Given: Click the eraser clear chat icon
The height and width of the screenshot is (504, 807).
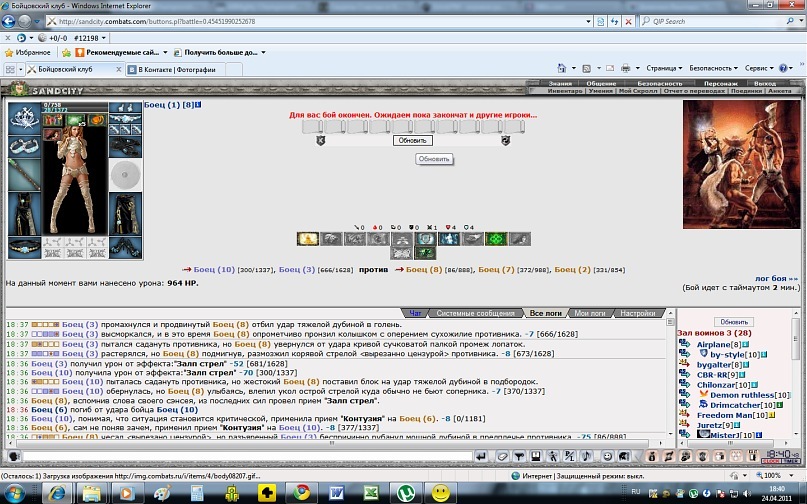Looking at the screenshot, I should click(502, 456).
